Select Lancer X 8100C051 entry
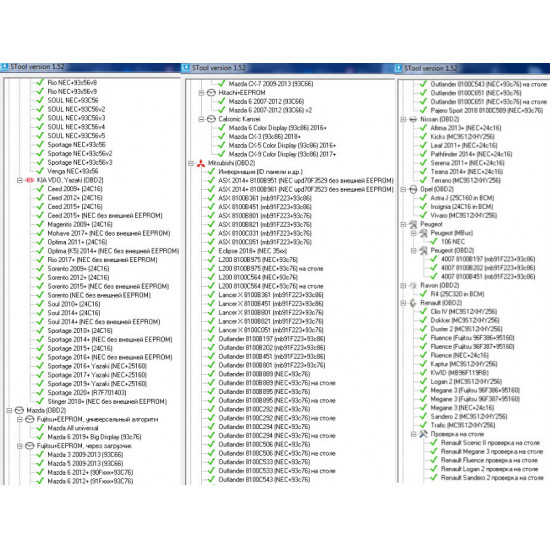 [x=271, y=330]
